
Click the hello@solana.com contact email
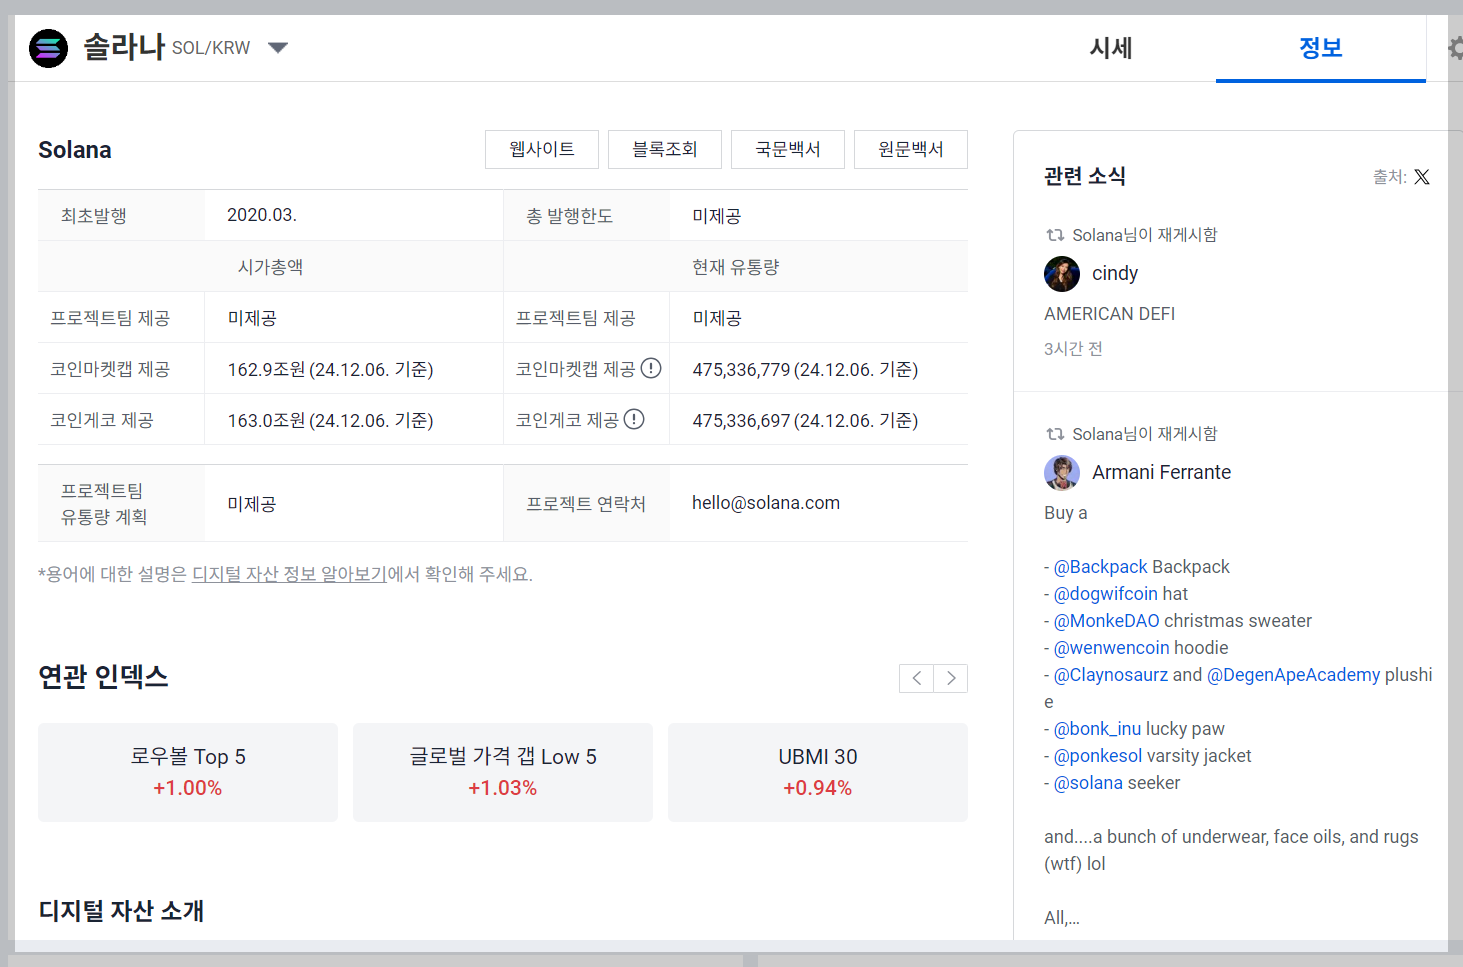click(766, 503)
